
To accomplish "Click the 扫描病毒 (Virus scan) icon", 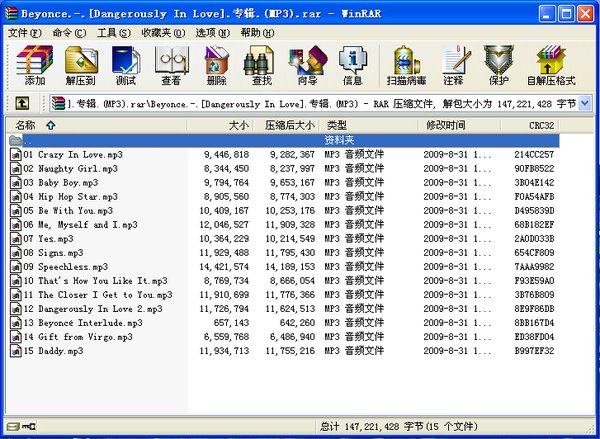I will [406, 65].
